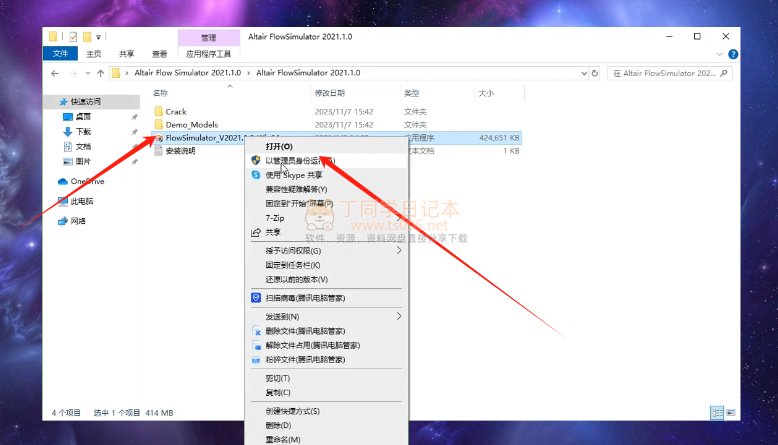Choose 删除(D) from context menu

point(326,425)
